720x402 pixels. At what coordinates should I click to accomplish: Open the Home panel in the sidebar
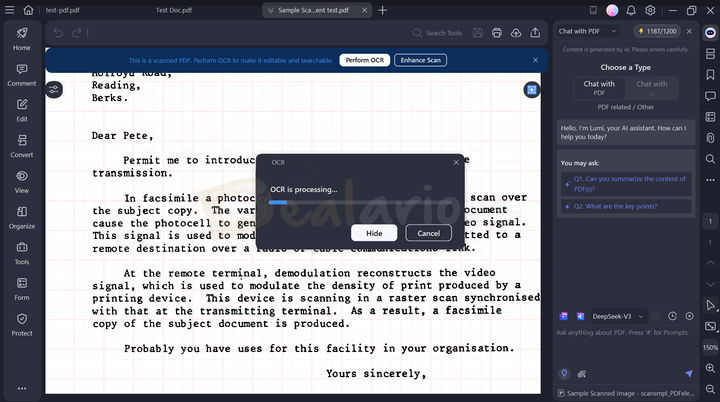coord(22,39)
